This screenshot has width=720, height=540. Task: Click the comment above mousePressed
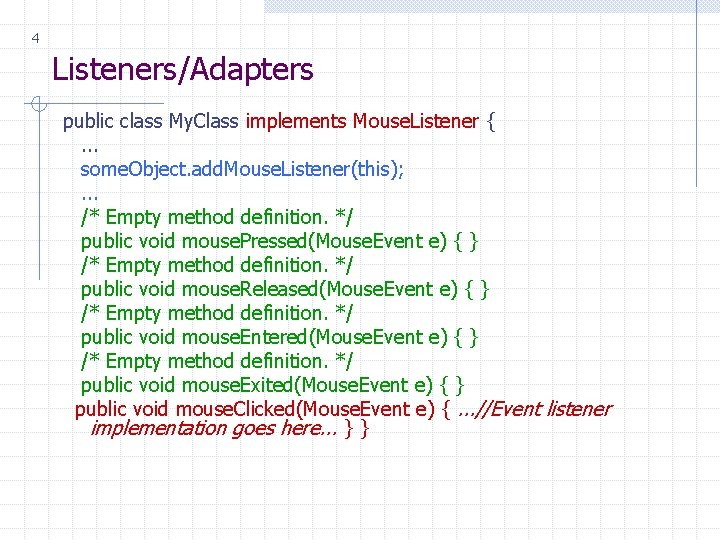[x=217, y=217]
